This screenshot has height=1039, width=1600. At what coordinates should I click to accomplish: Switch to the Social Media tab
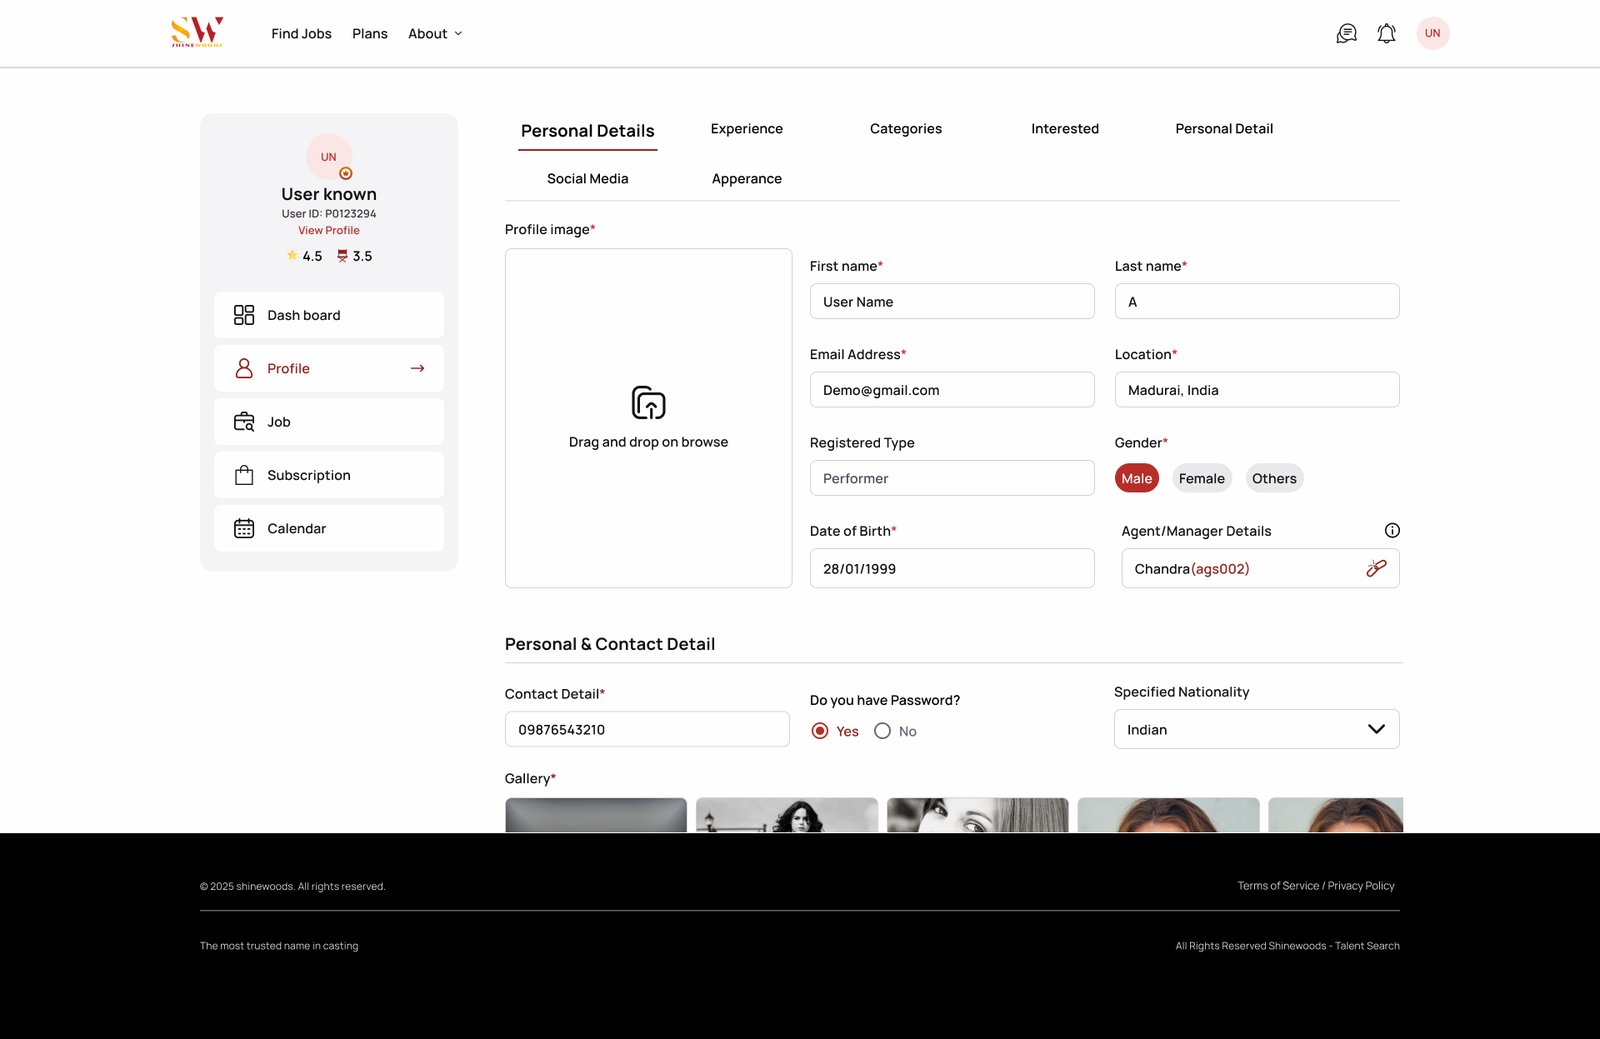(587, 179)
